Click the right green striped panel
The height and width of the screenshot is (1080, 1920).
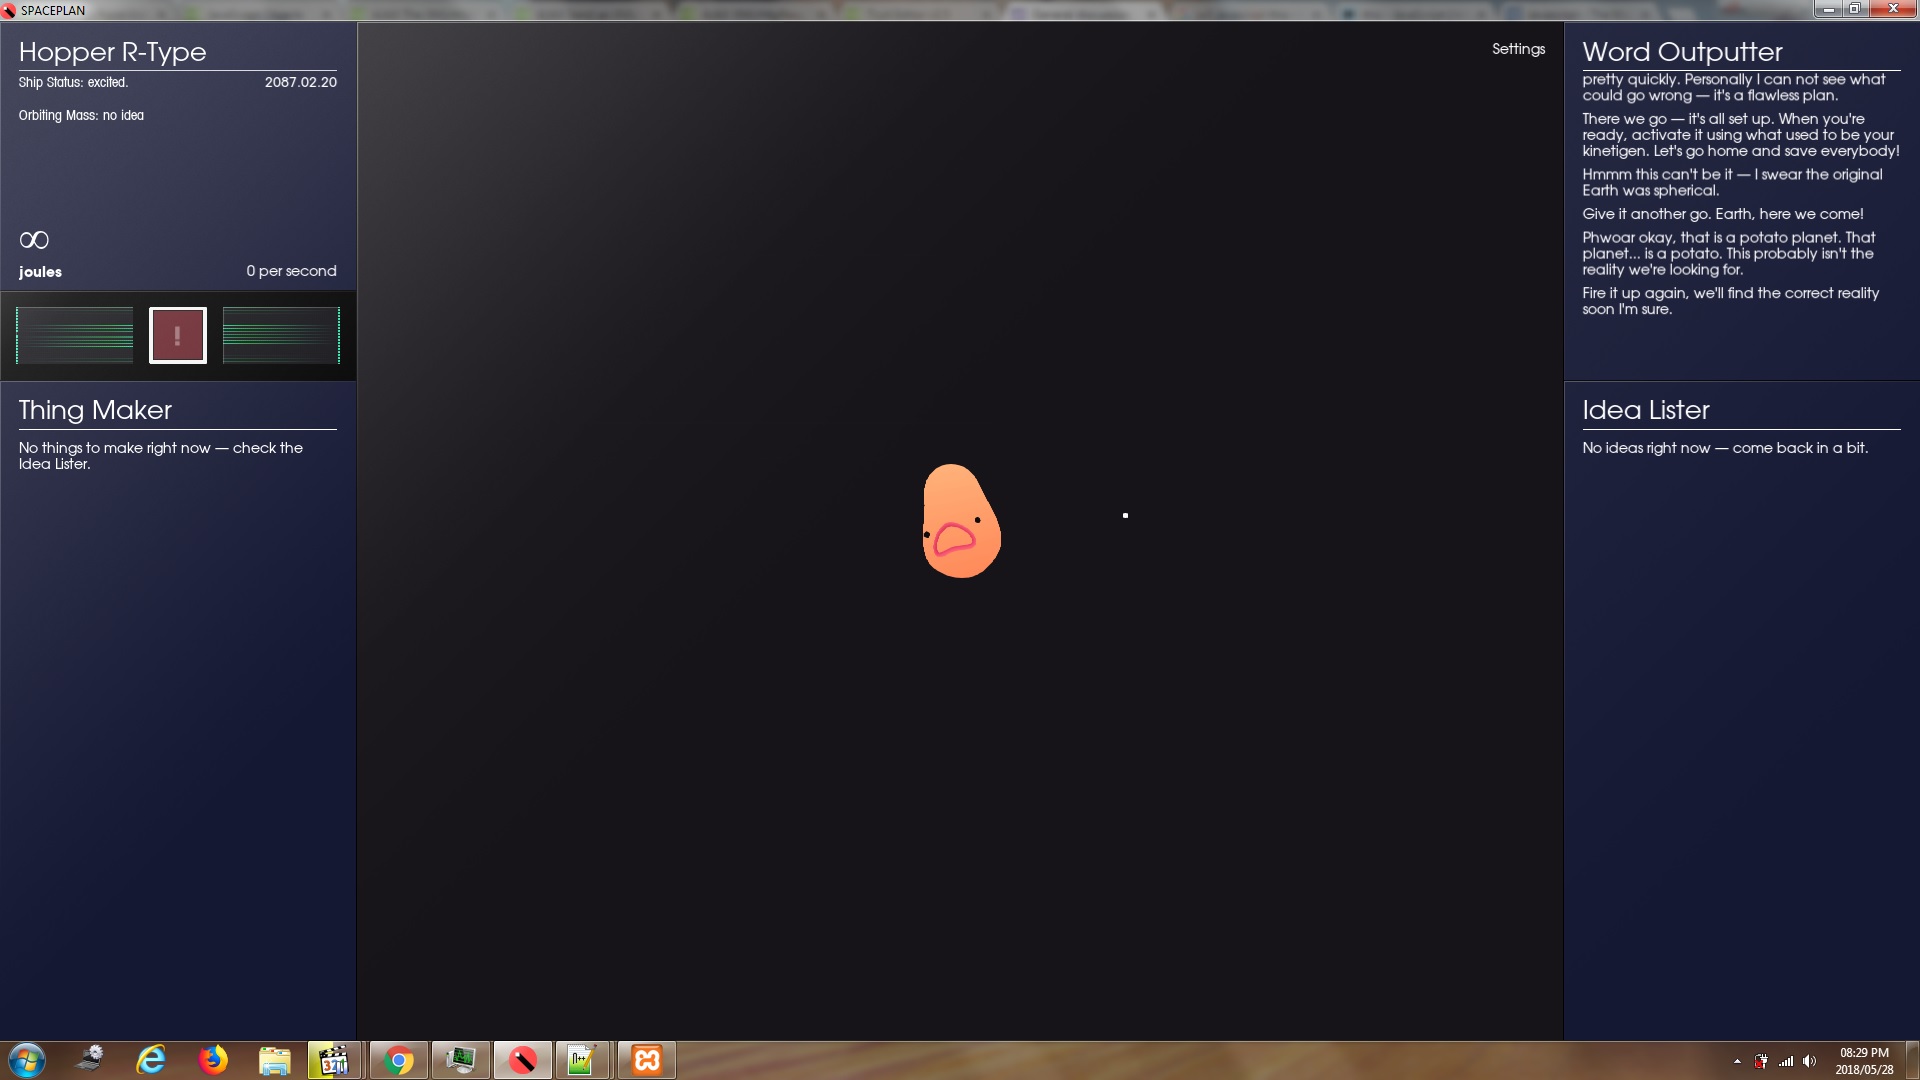click(x=281, y=335)
